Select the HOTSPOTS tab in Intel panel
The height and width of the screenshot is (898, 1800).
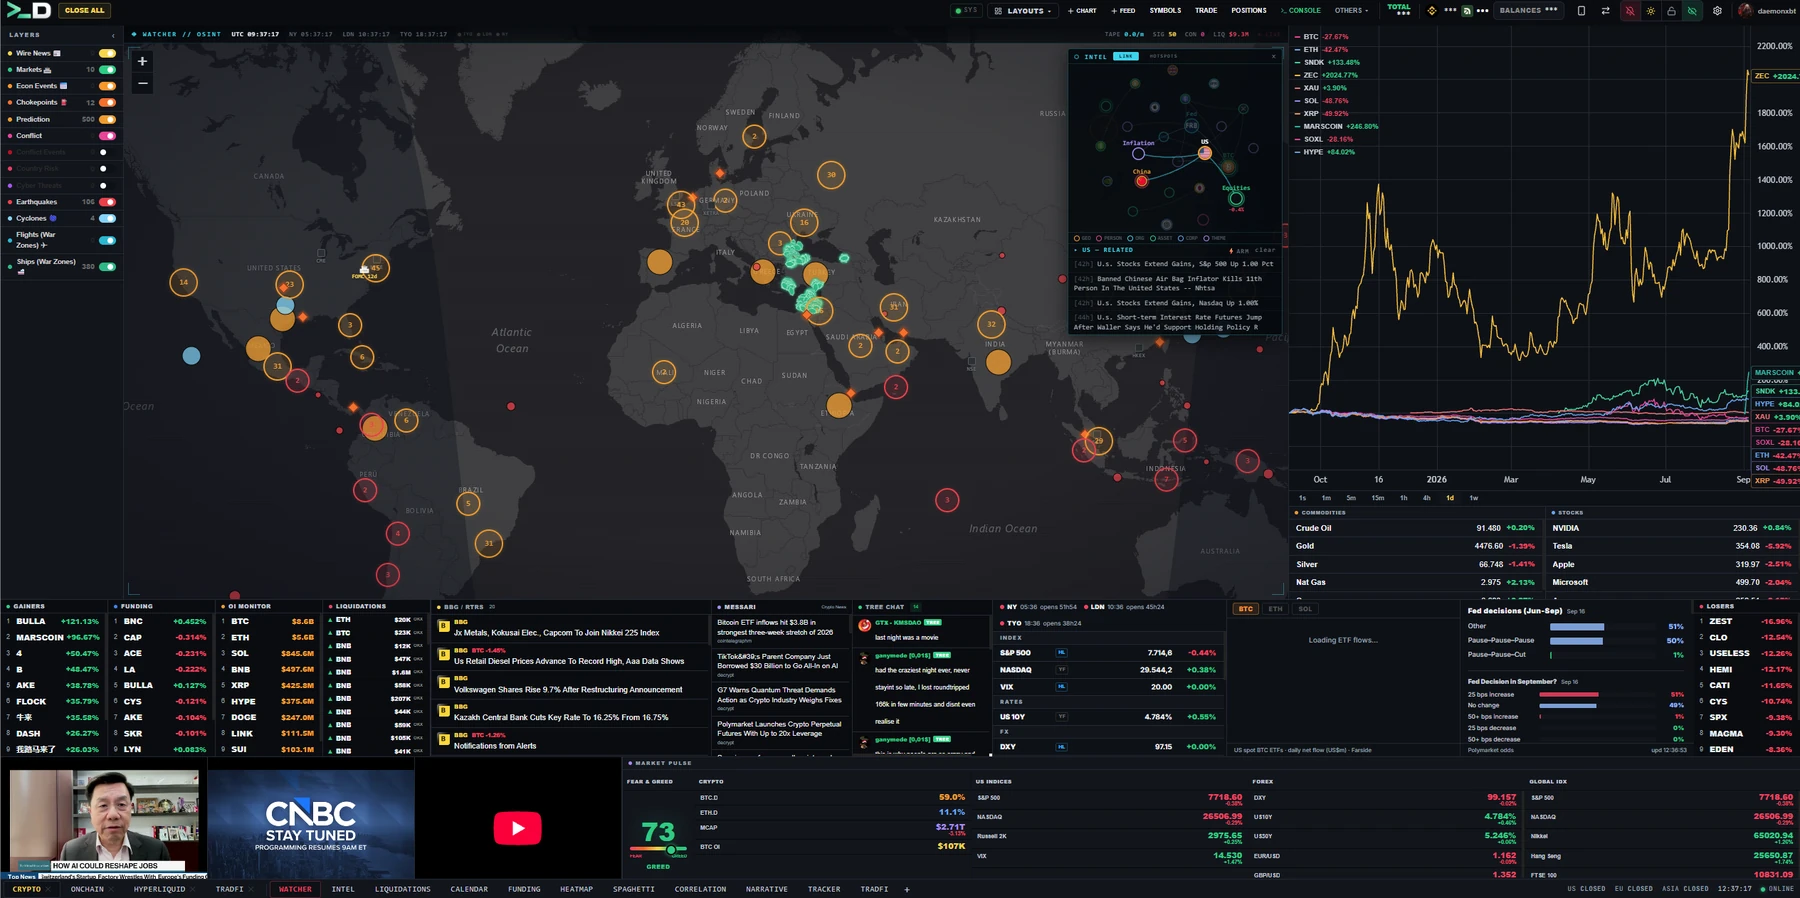point(1163,56)
